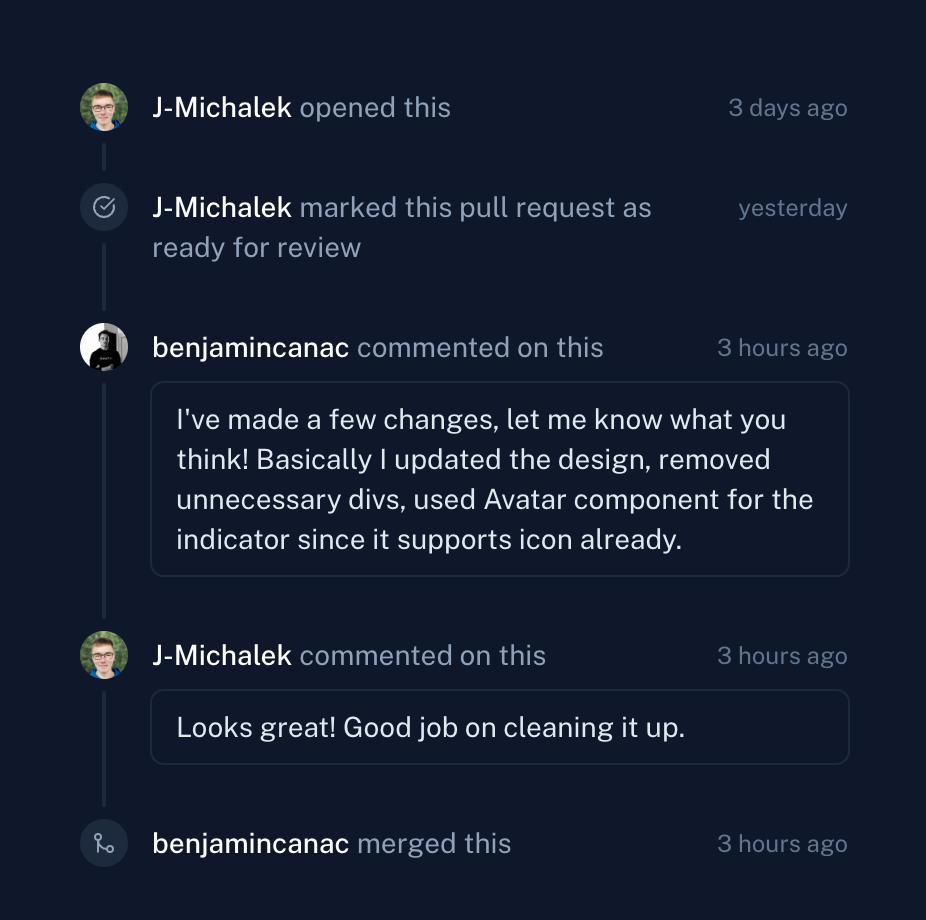This screenshot has height=920, width=926.
Task: Click the merged this event label
Action: pyautogui.click(x=434, y=844)
